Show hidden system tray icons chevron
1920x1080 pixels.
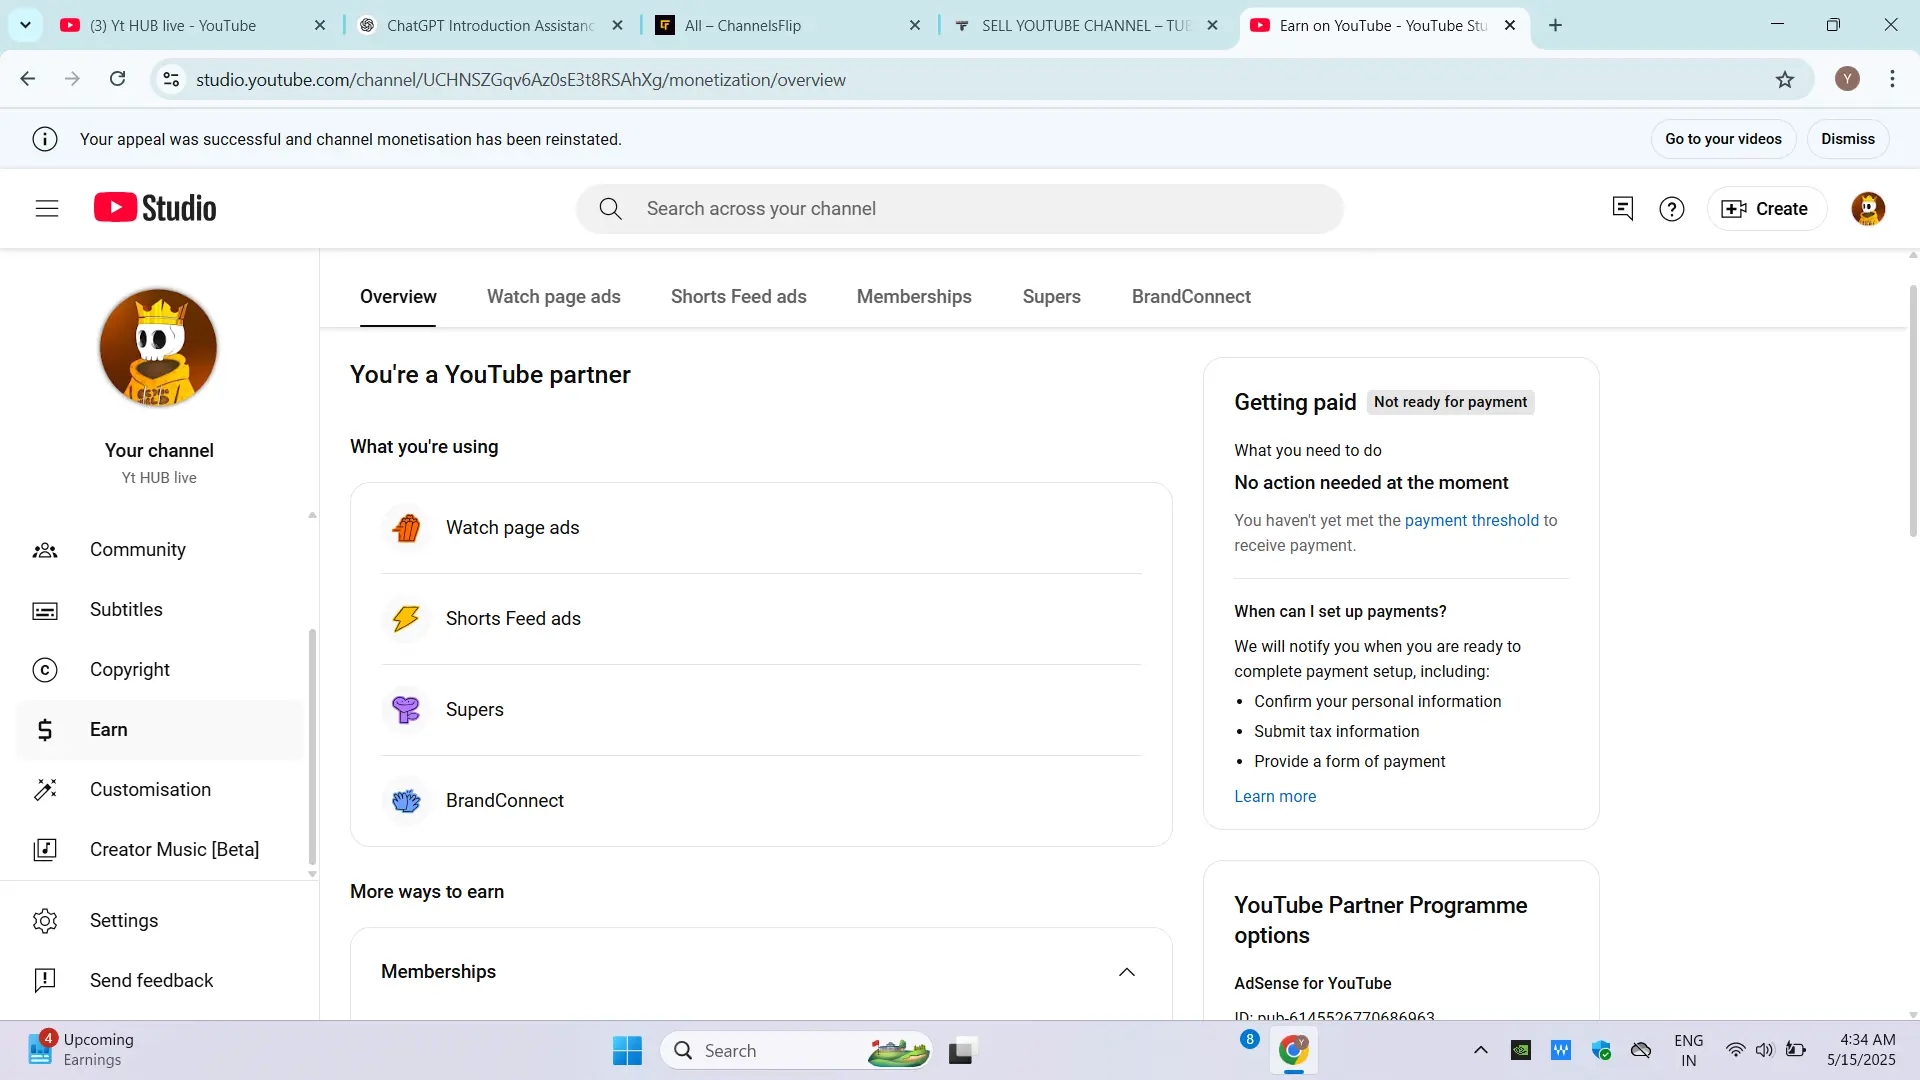click(x=1480, y=1050)
